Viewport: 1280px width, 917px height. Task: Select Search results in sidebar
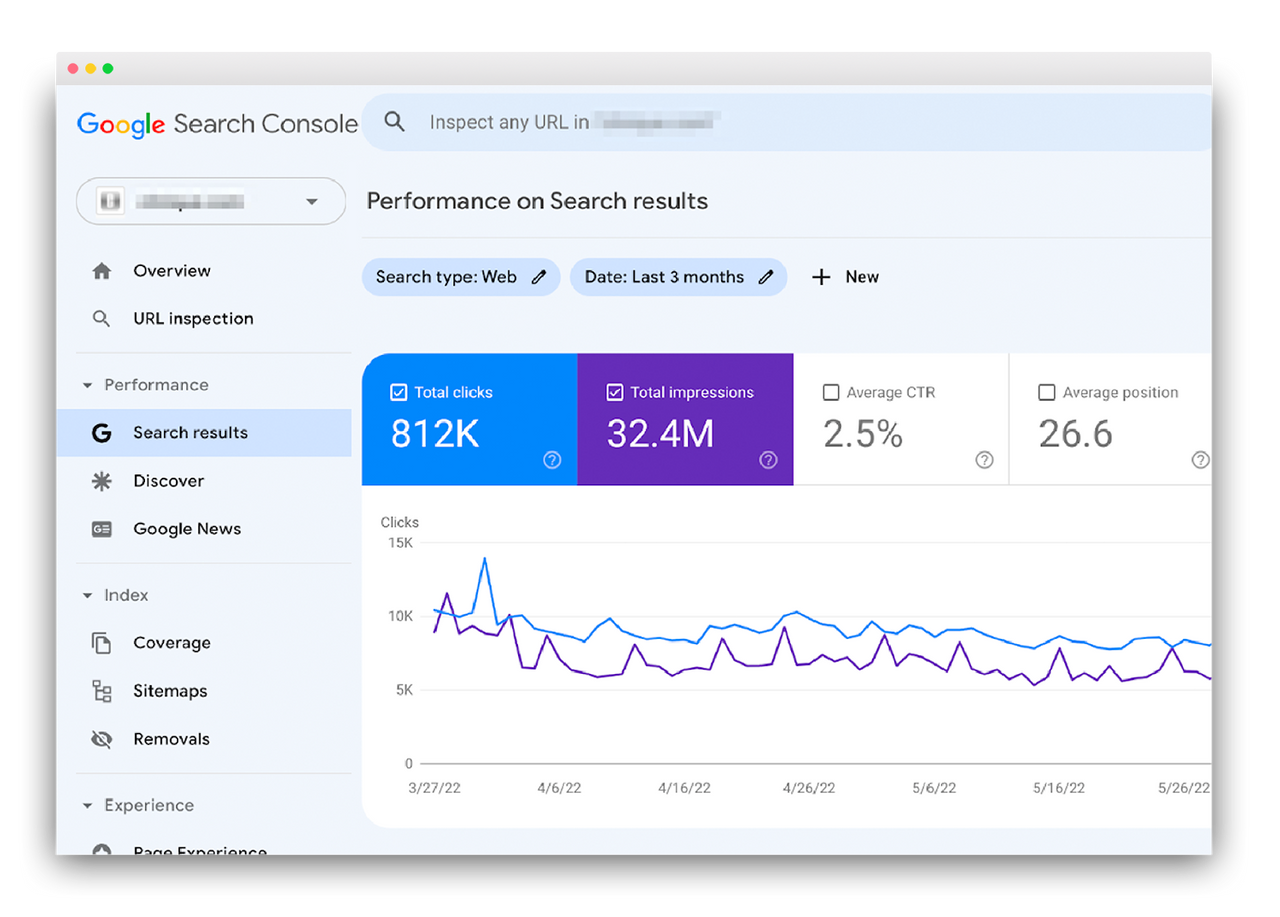(204, 433)
